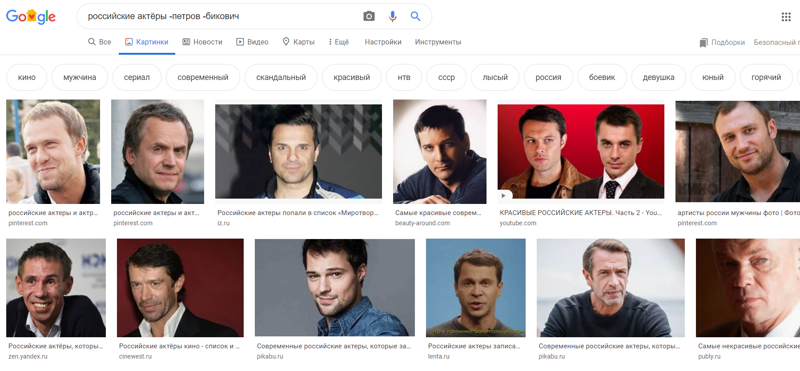The height and width of the screenshot is (371, 800).
Task: Open the pikabu.ru denim shirt image
Action: [335, 287]
